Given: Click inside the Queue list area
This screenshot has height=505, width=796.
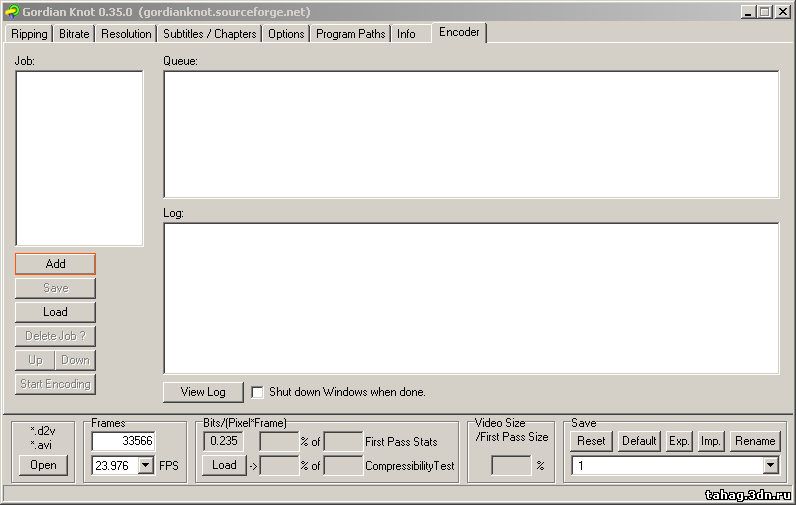Looking at the screenshot, I should point(471,134).
